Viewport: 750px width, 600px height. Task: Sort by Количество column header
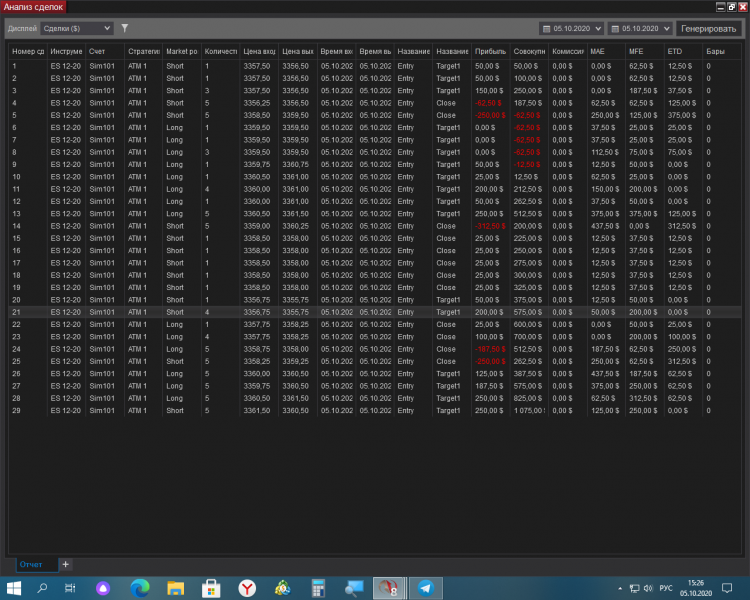tap(221, 51)
